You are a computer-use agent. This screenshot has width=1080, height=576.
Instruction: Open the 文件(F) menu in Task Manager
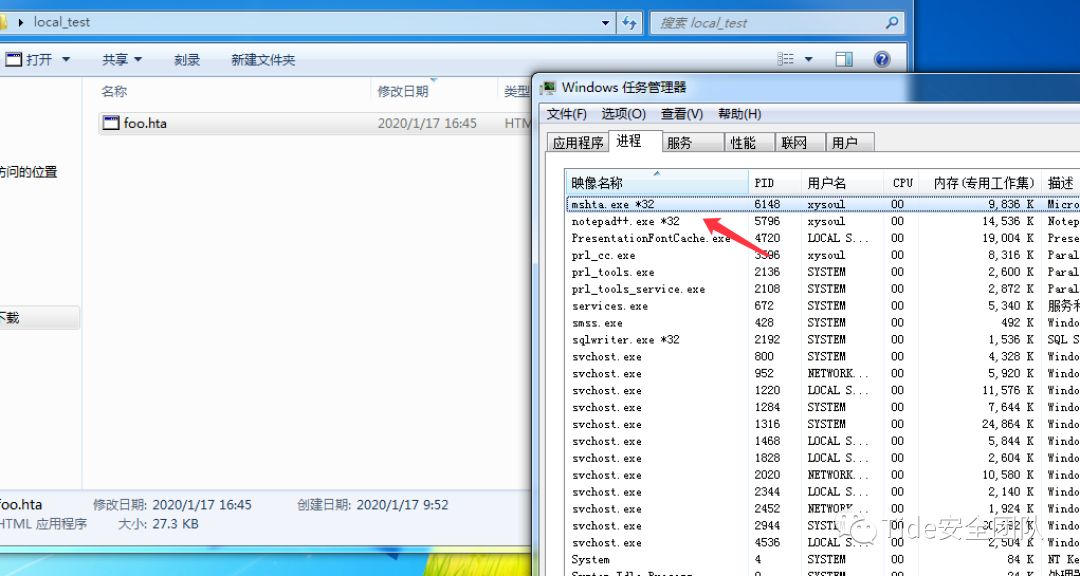coord(566,114)
